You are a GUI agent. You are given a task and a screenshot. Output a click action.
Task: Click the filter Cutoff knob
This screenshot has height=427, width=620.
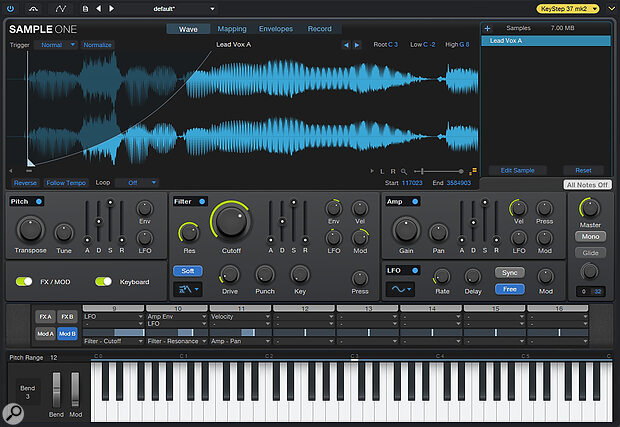pos(231,221)
